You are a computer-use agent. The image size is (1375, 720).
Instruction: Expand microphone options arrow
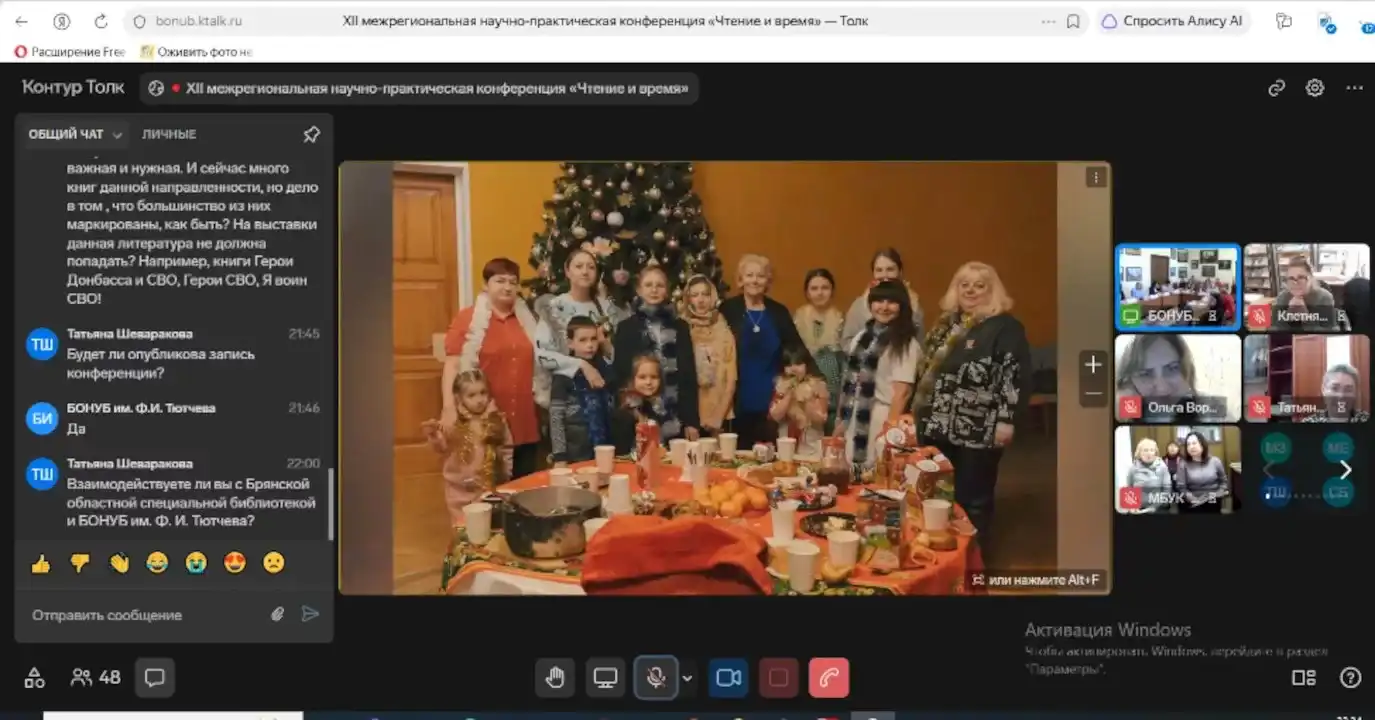click(x=687, y=678)
